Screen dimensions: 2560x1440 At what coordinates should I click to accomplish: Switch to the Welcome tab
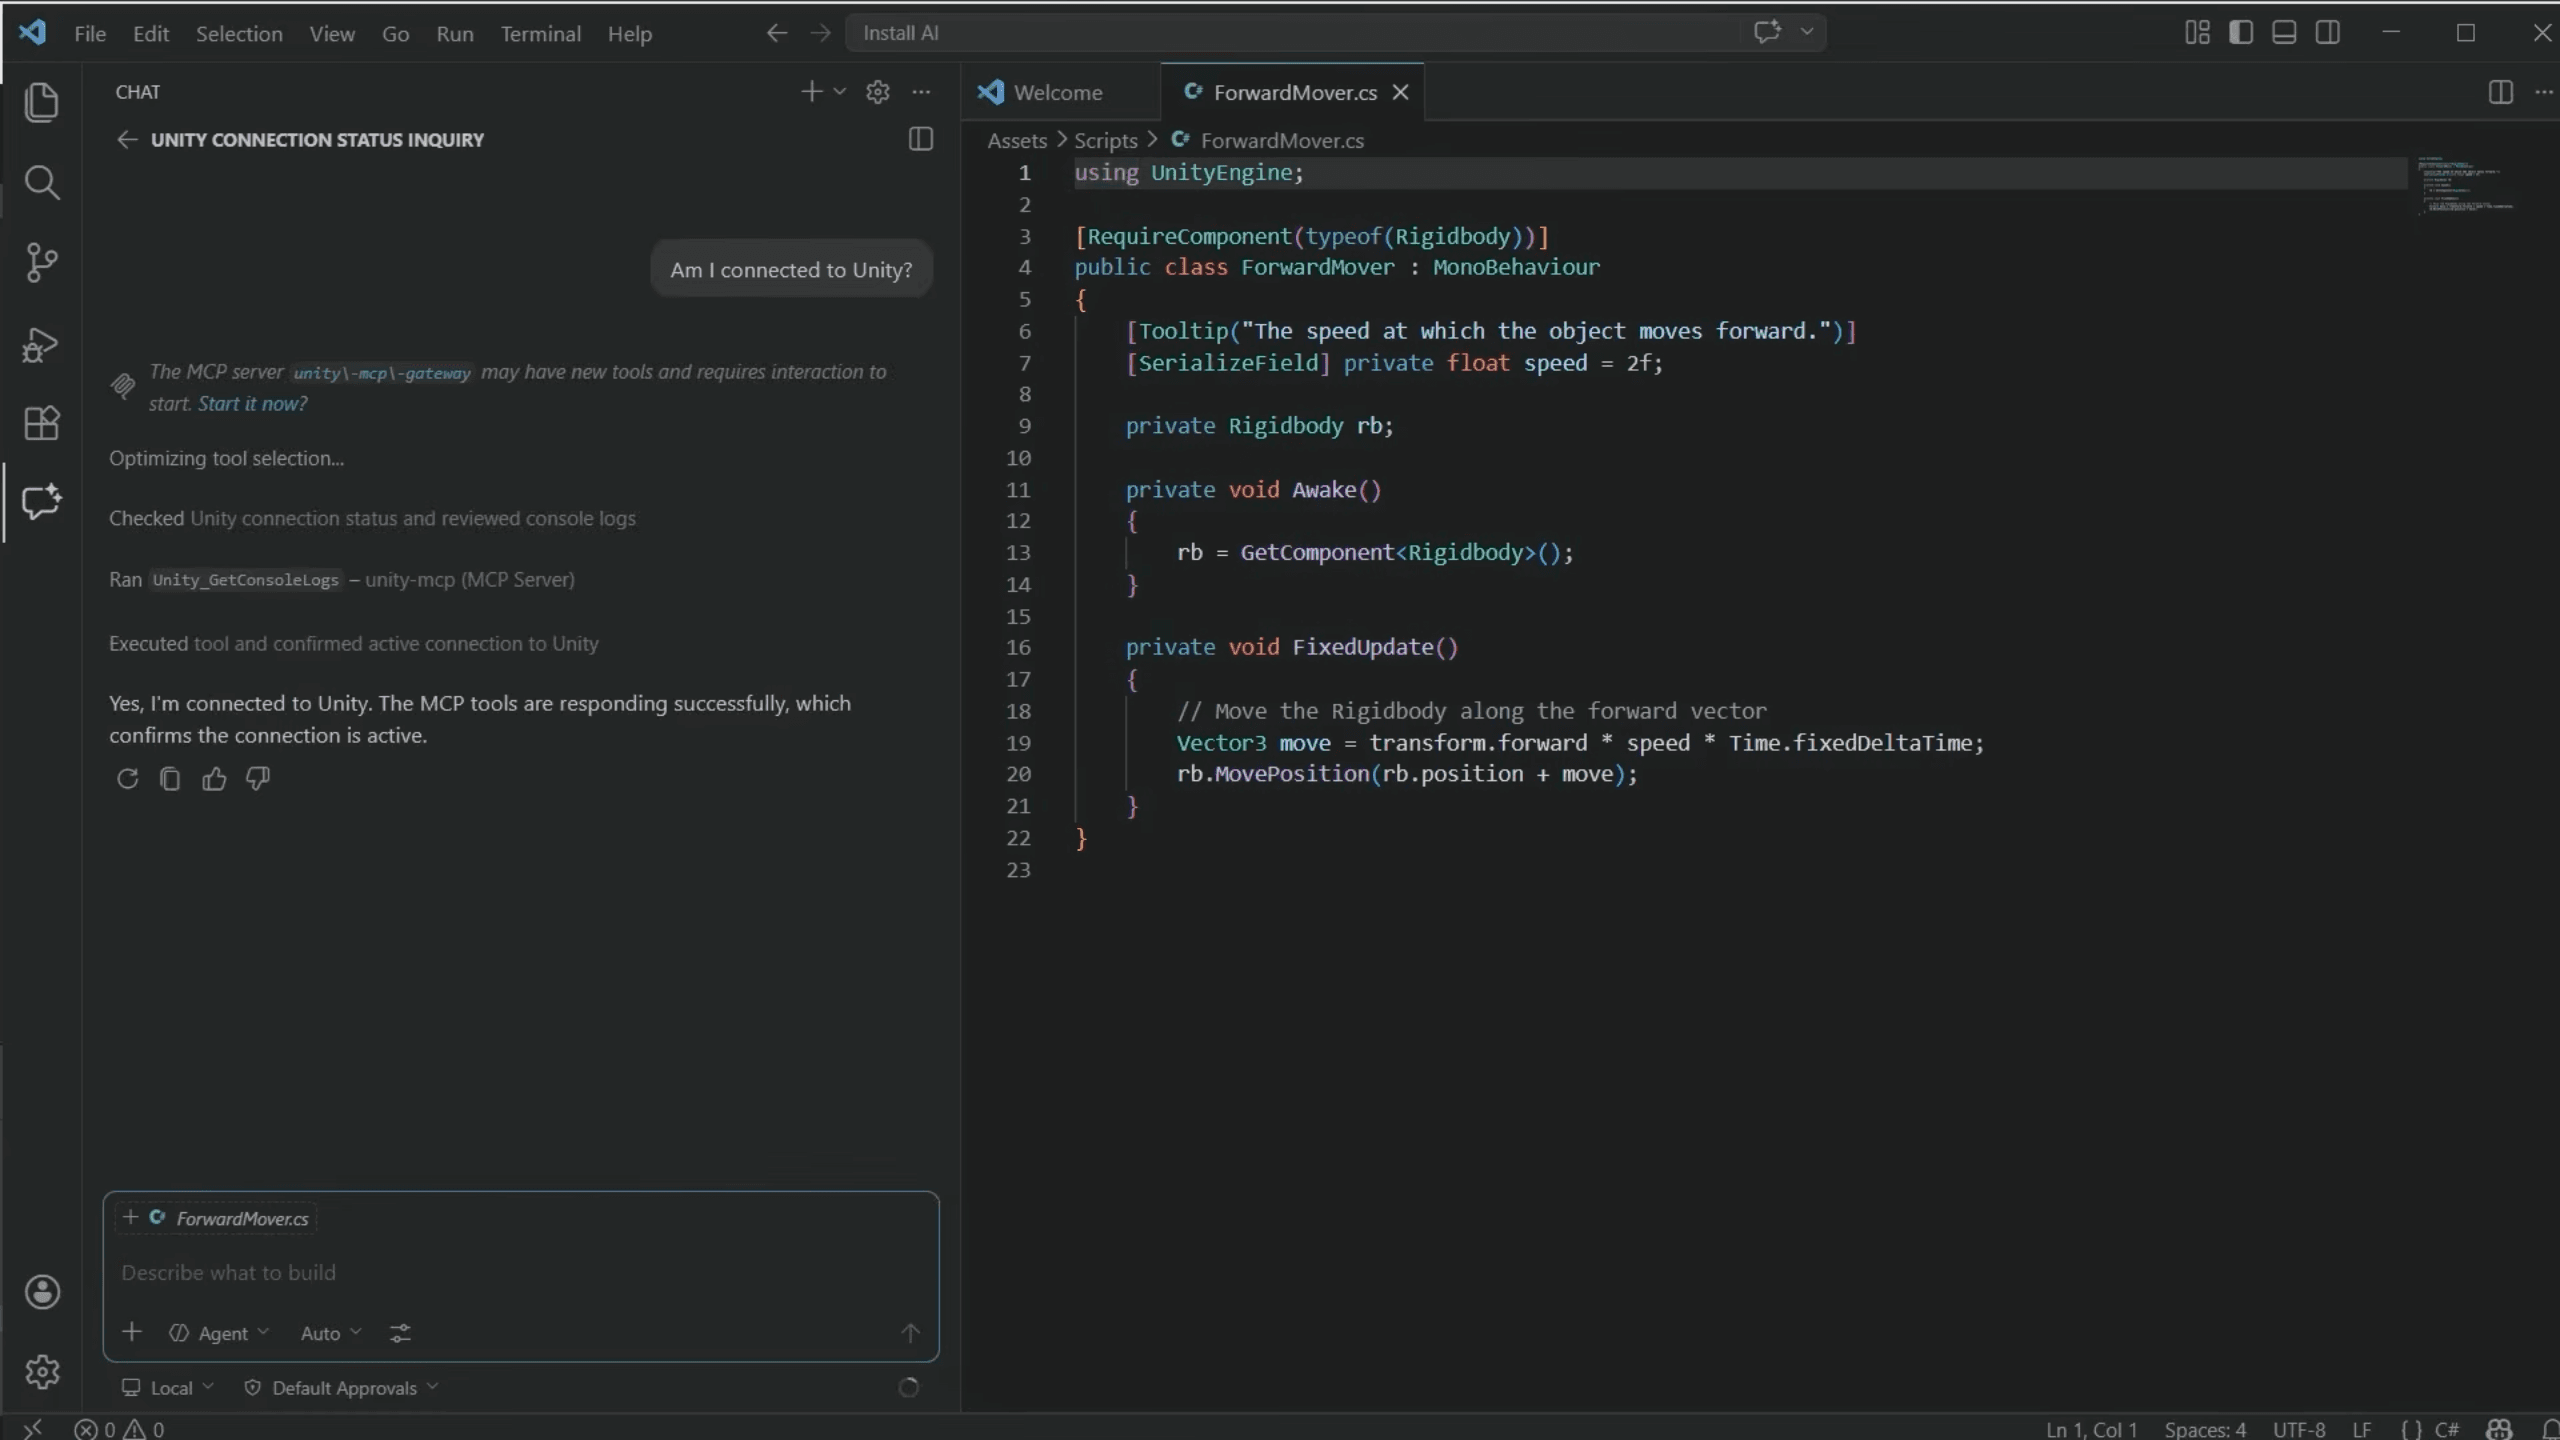1060,92
